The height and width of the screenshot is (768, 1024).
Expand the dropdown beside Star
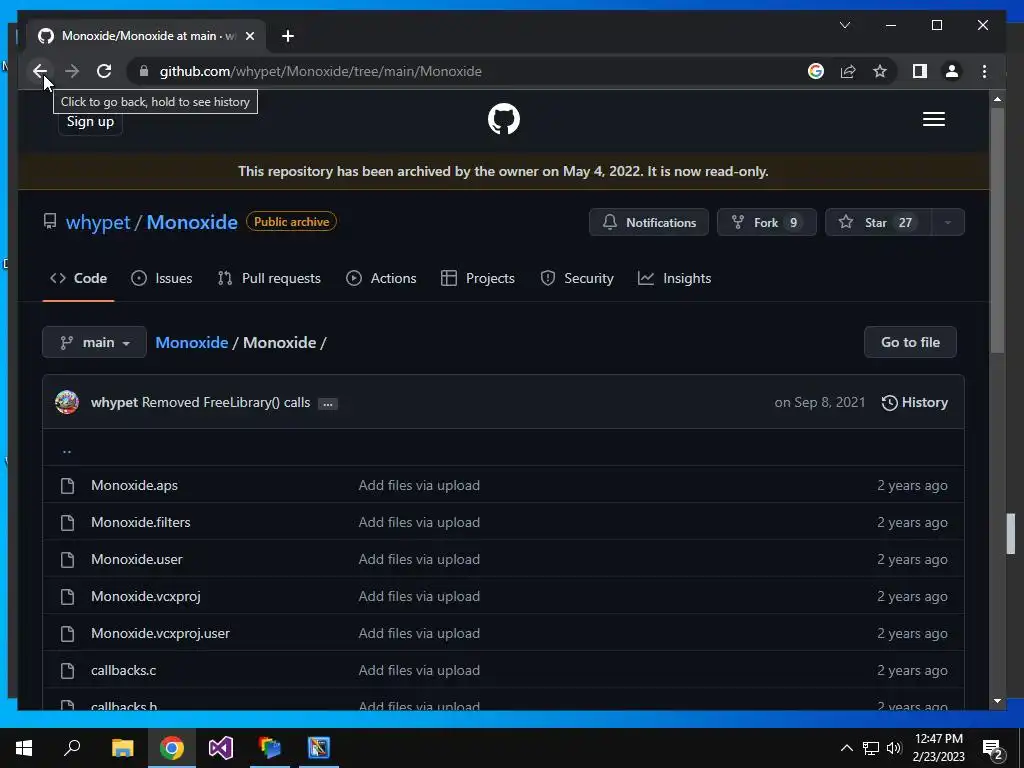[948, 222]
